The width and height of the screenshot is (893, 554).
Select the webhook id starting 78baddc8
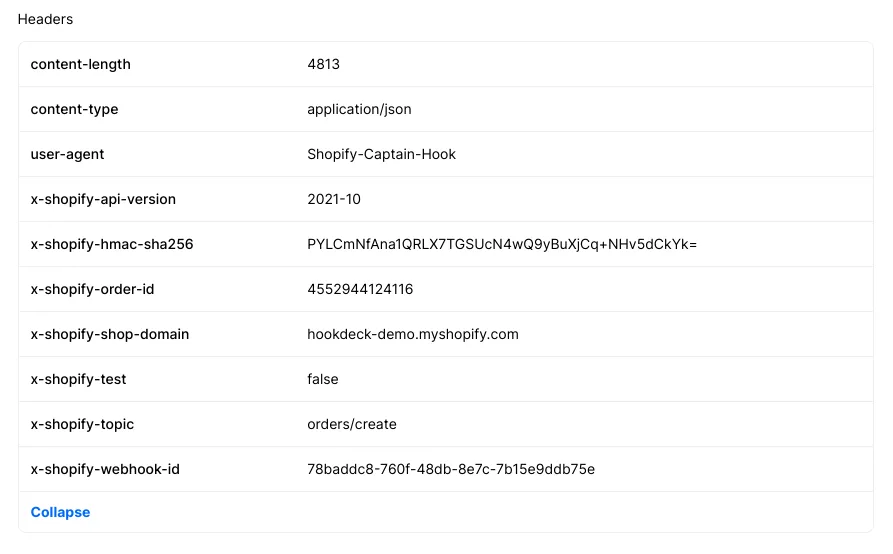(452, 469)
